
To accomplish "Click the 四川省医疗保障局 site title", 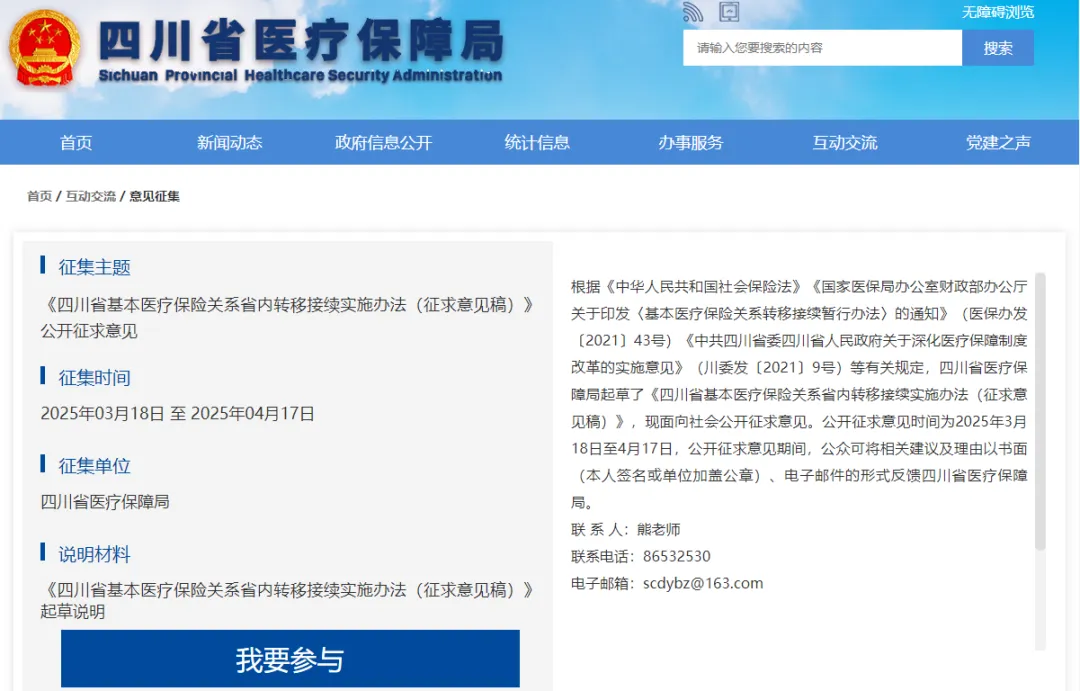I will click(x=301, y=41).
